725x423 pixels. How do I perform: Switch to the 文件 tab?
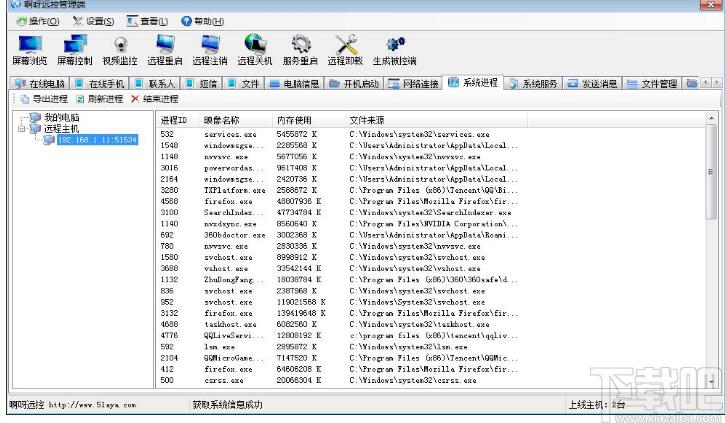pyautogui.click(x=244, y=84)
